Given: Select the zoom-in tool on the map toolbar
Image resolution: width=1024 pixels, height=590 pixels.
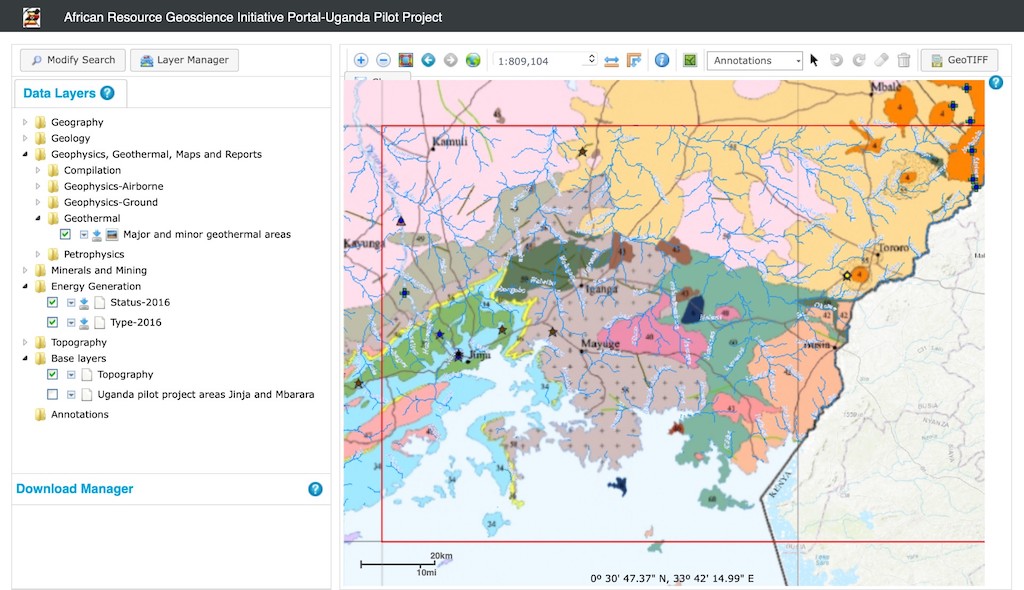Looking at the screenshot, I should coord(361,60).
